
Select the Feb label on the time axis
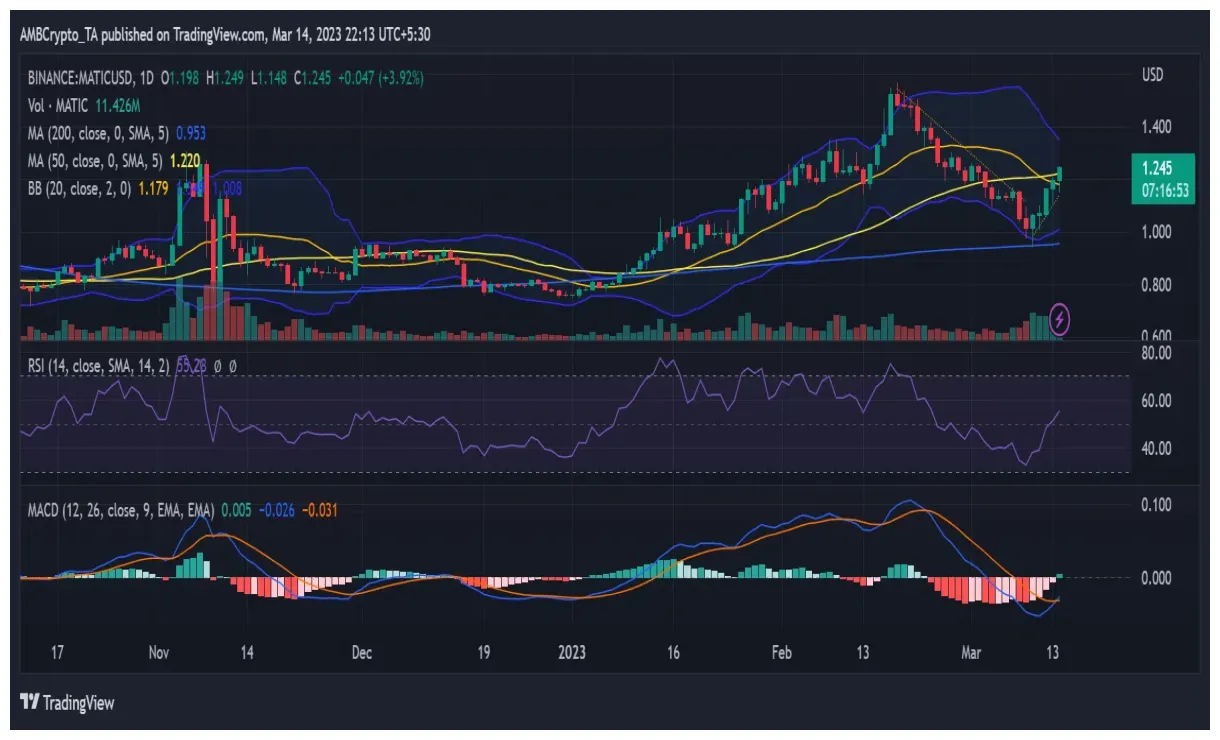pos(782,653)
